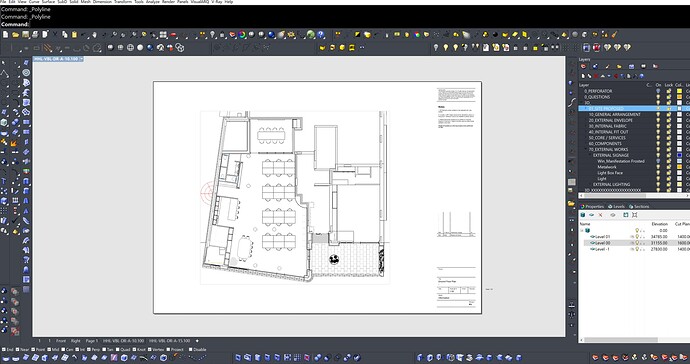Click the New Layer icon in the Layers panel

584,76
